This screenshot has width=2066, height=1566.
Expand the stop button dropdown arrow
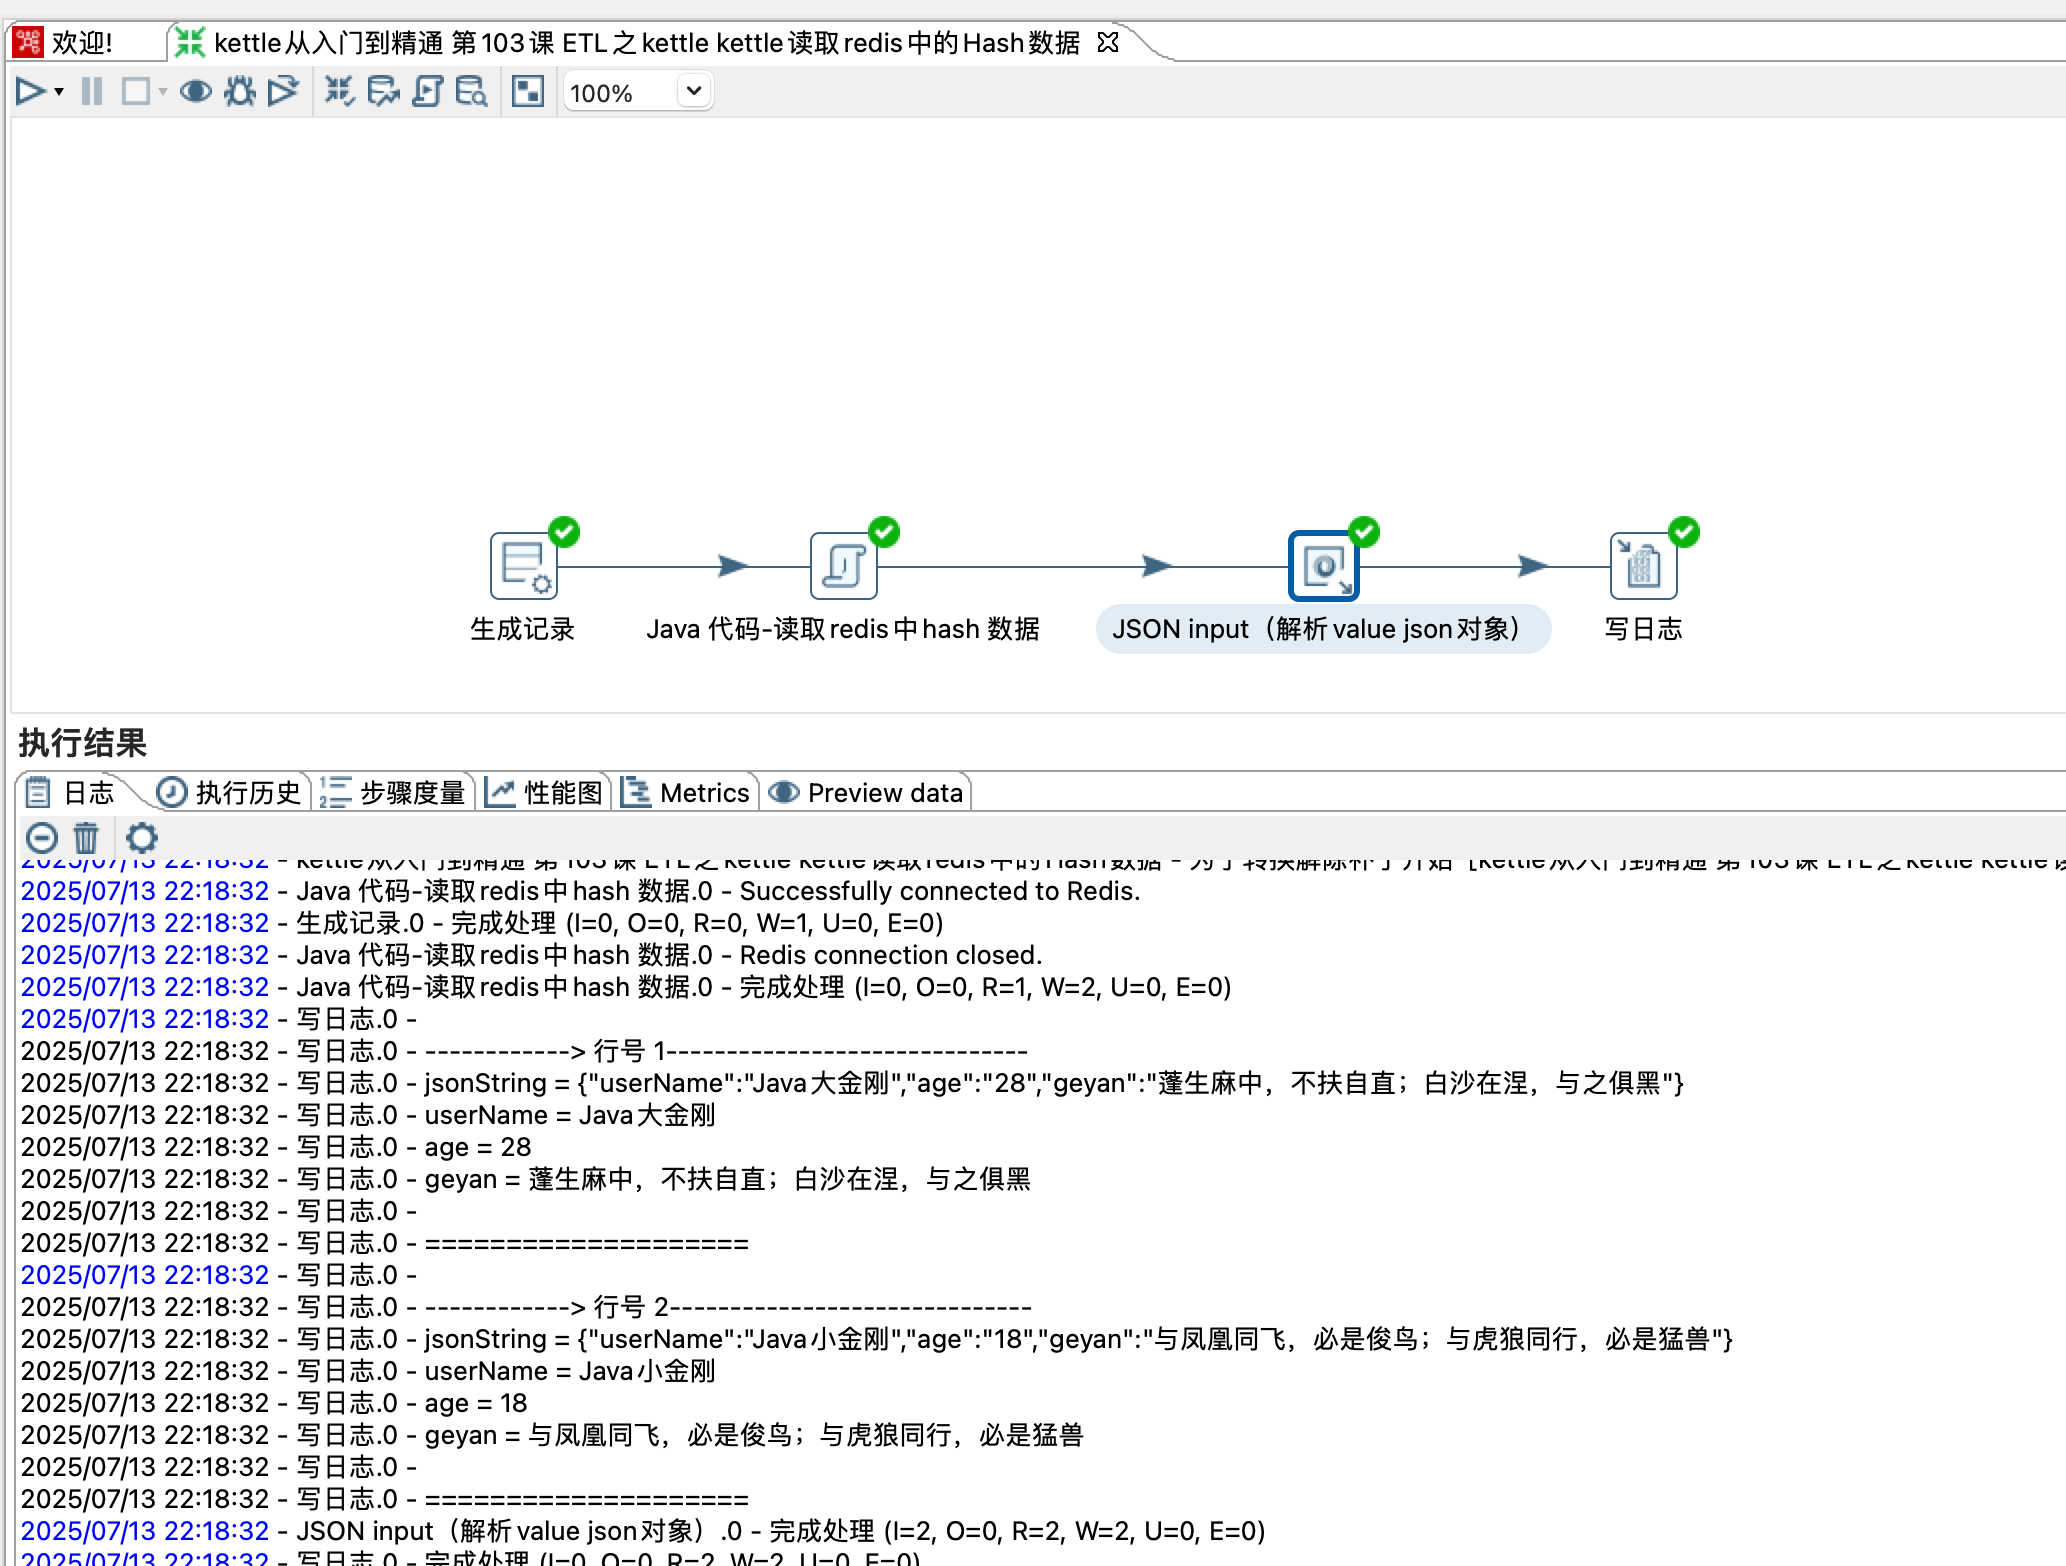[163, 92]
